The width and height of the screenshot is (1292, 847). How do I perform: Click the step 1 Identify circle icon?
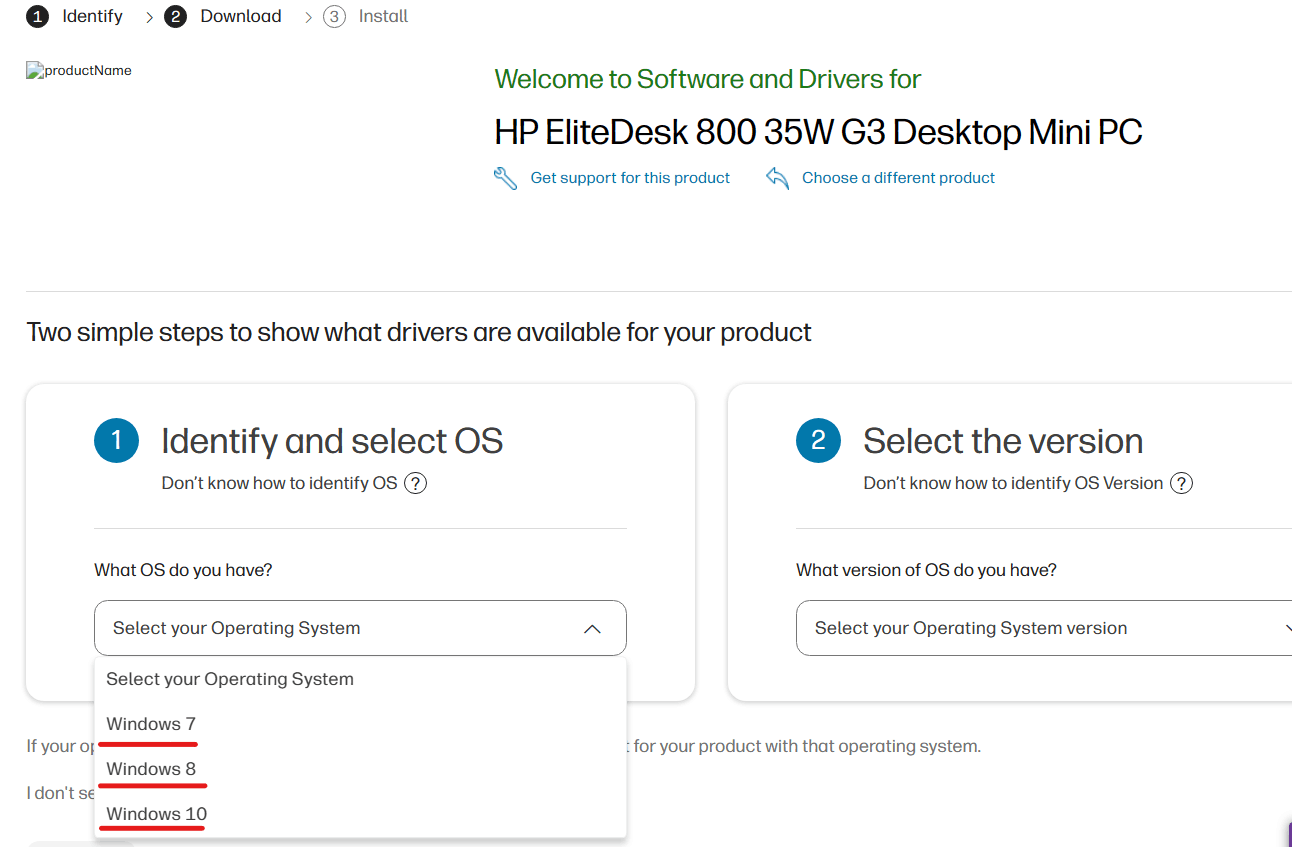pos(37,16)
